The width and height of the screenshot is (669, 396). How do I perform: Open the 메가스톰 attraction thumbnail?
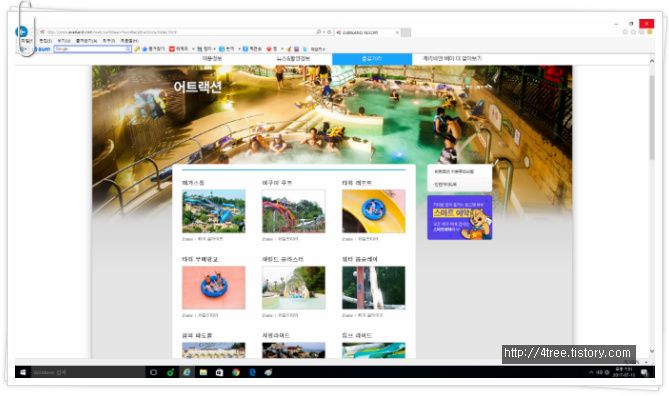(214, 211)
